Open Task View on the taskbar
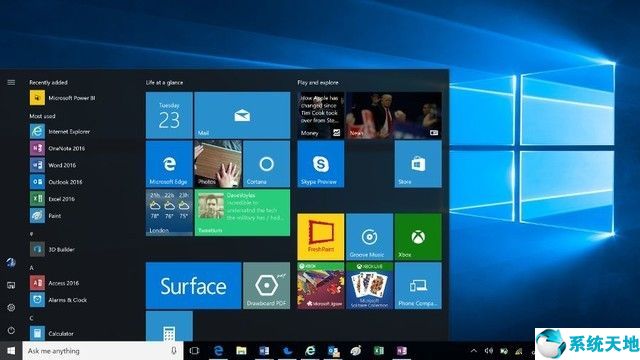 [x=195, y=351]
